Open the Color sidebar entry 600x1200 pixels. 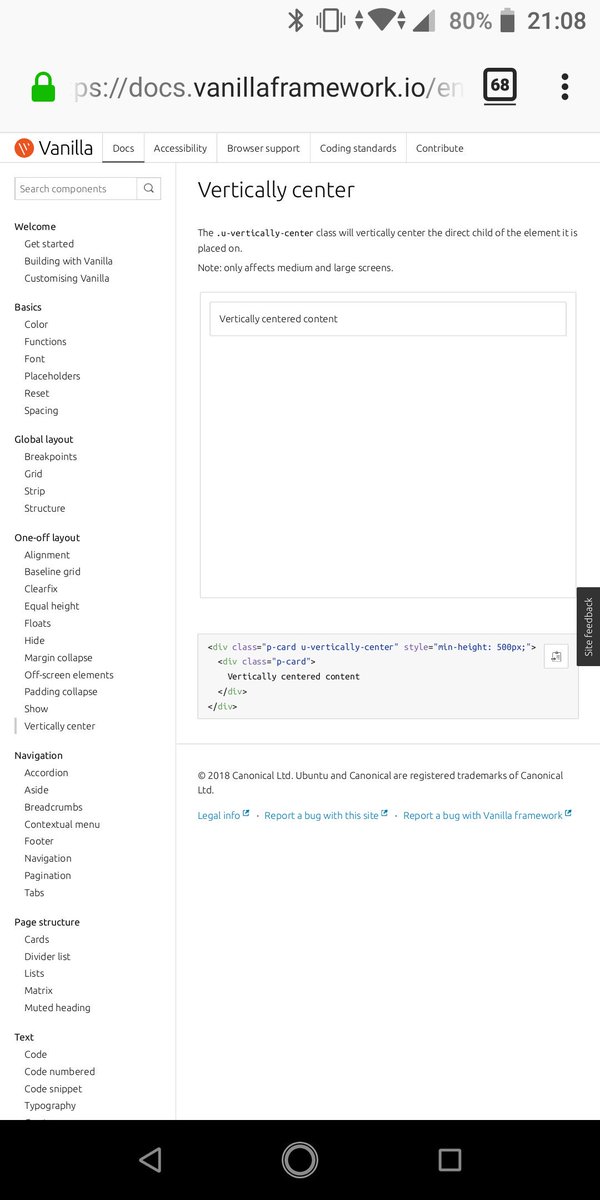tap(36, 324)
